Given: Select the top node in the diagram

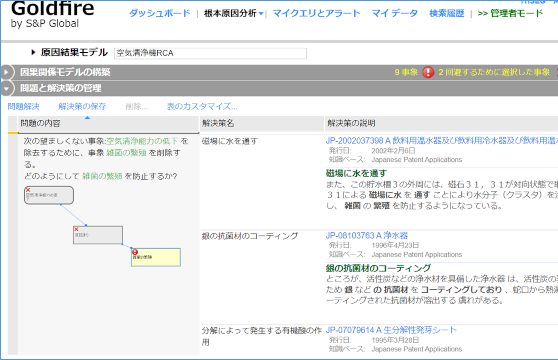Looking at the screenshot, I should click(49, 195).
